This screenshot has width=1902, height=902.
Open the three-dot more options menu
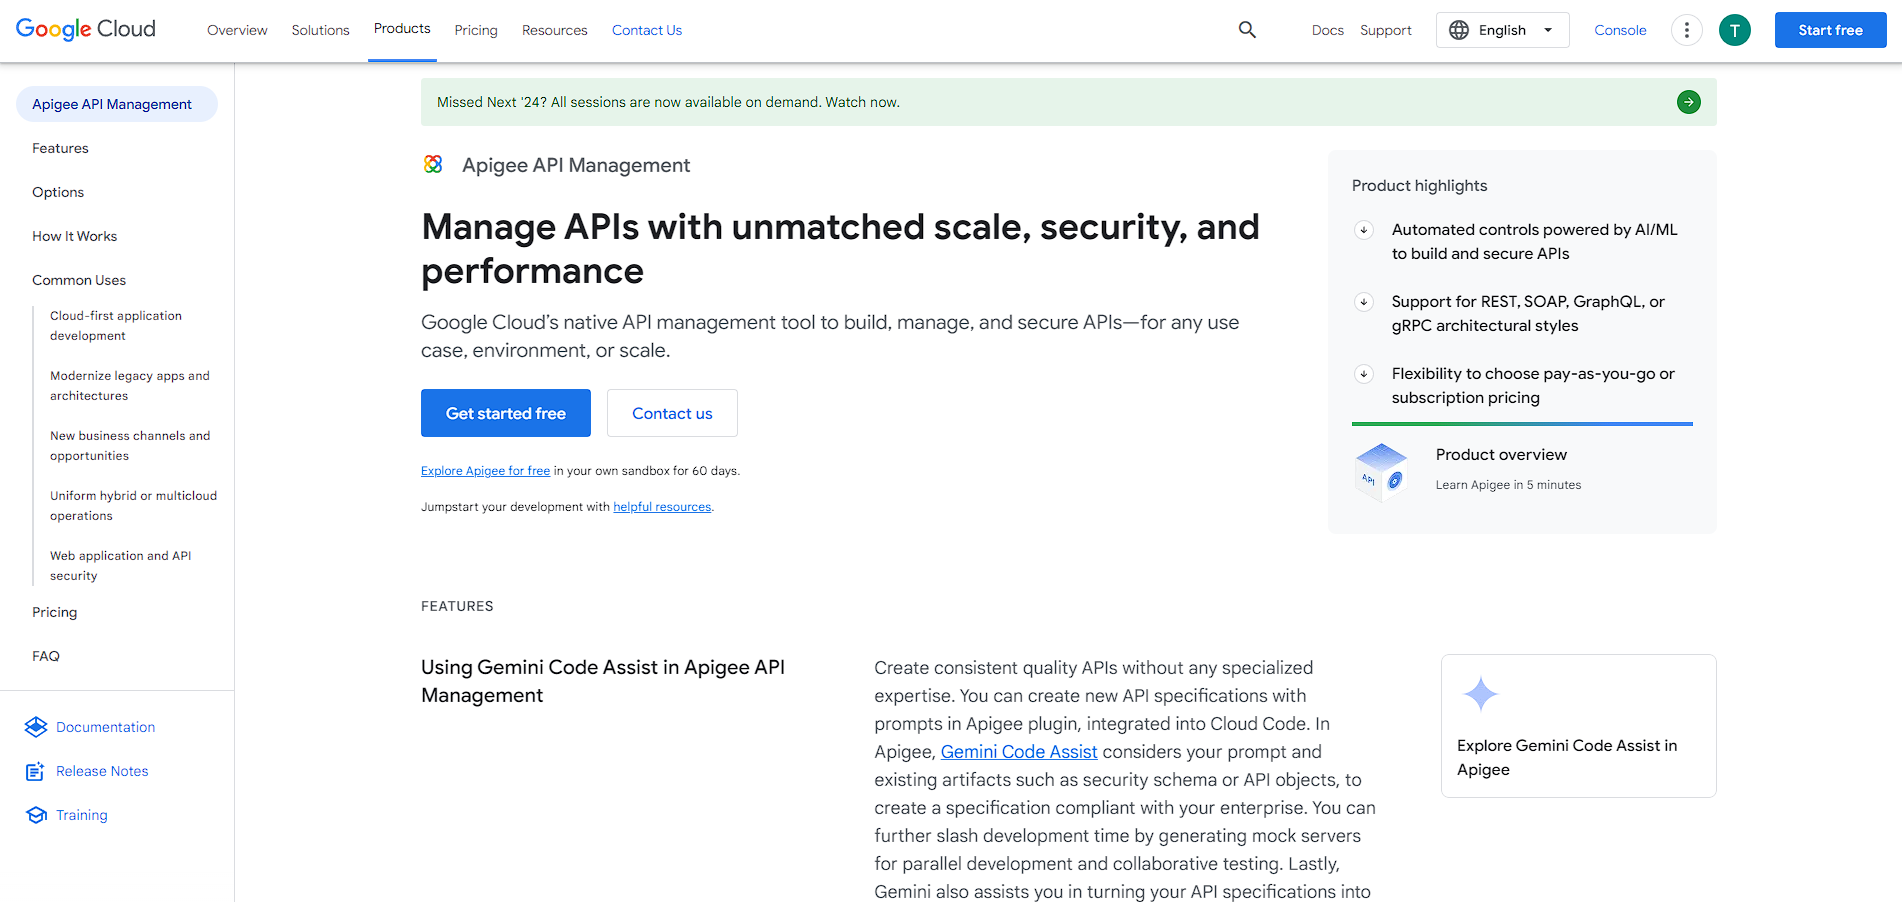[1687, 30]
